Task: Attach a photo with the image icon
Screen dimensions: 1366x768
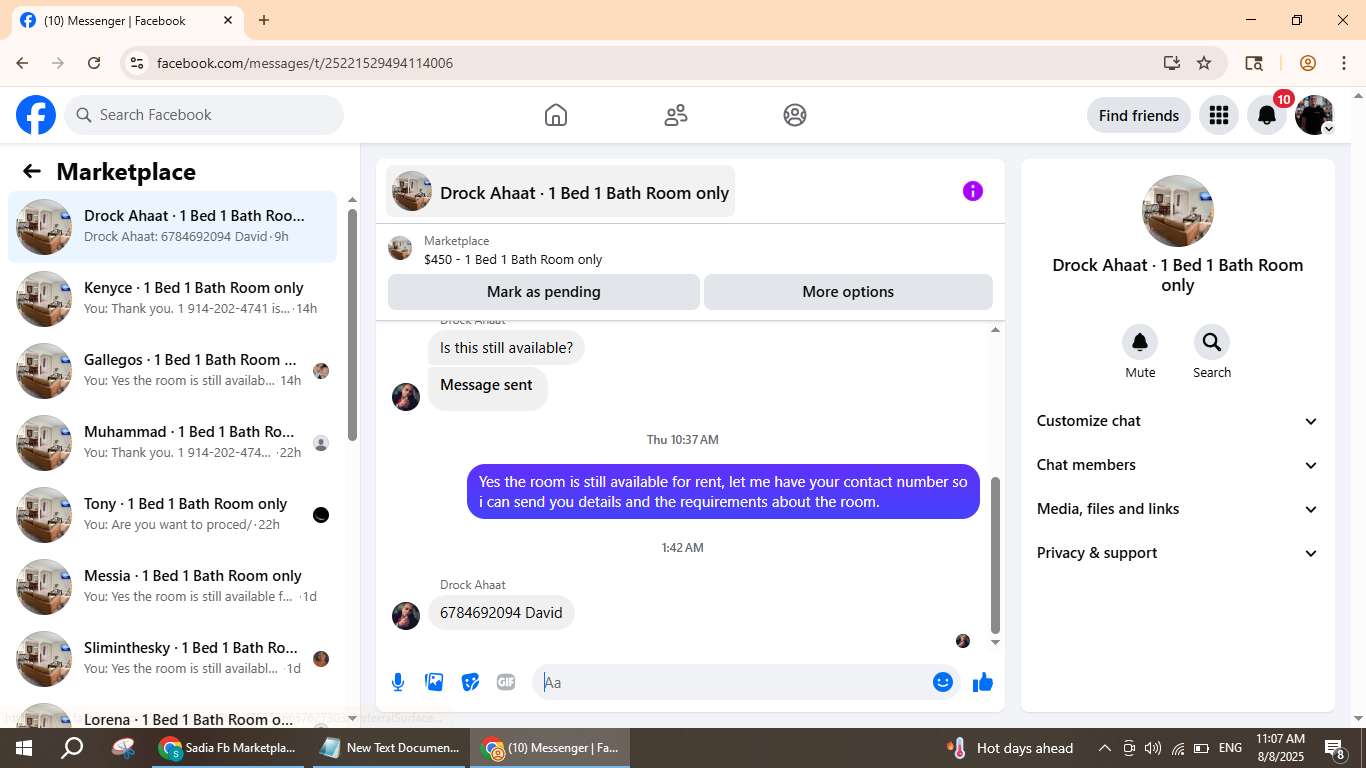Action: pos(434,682)
